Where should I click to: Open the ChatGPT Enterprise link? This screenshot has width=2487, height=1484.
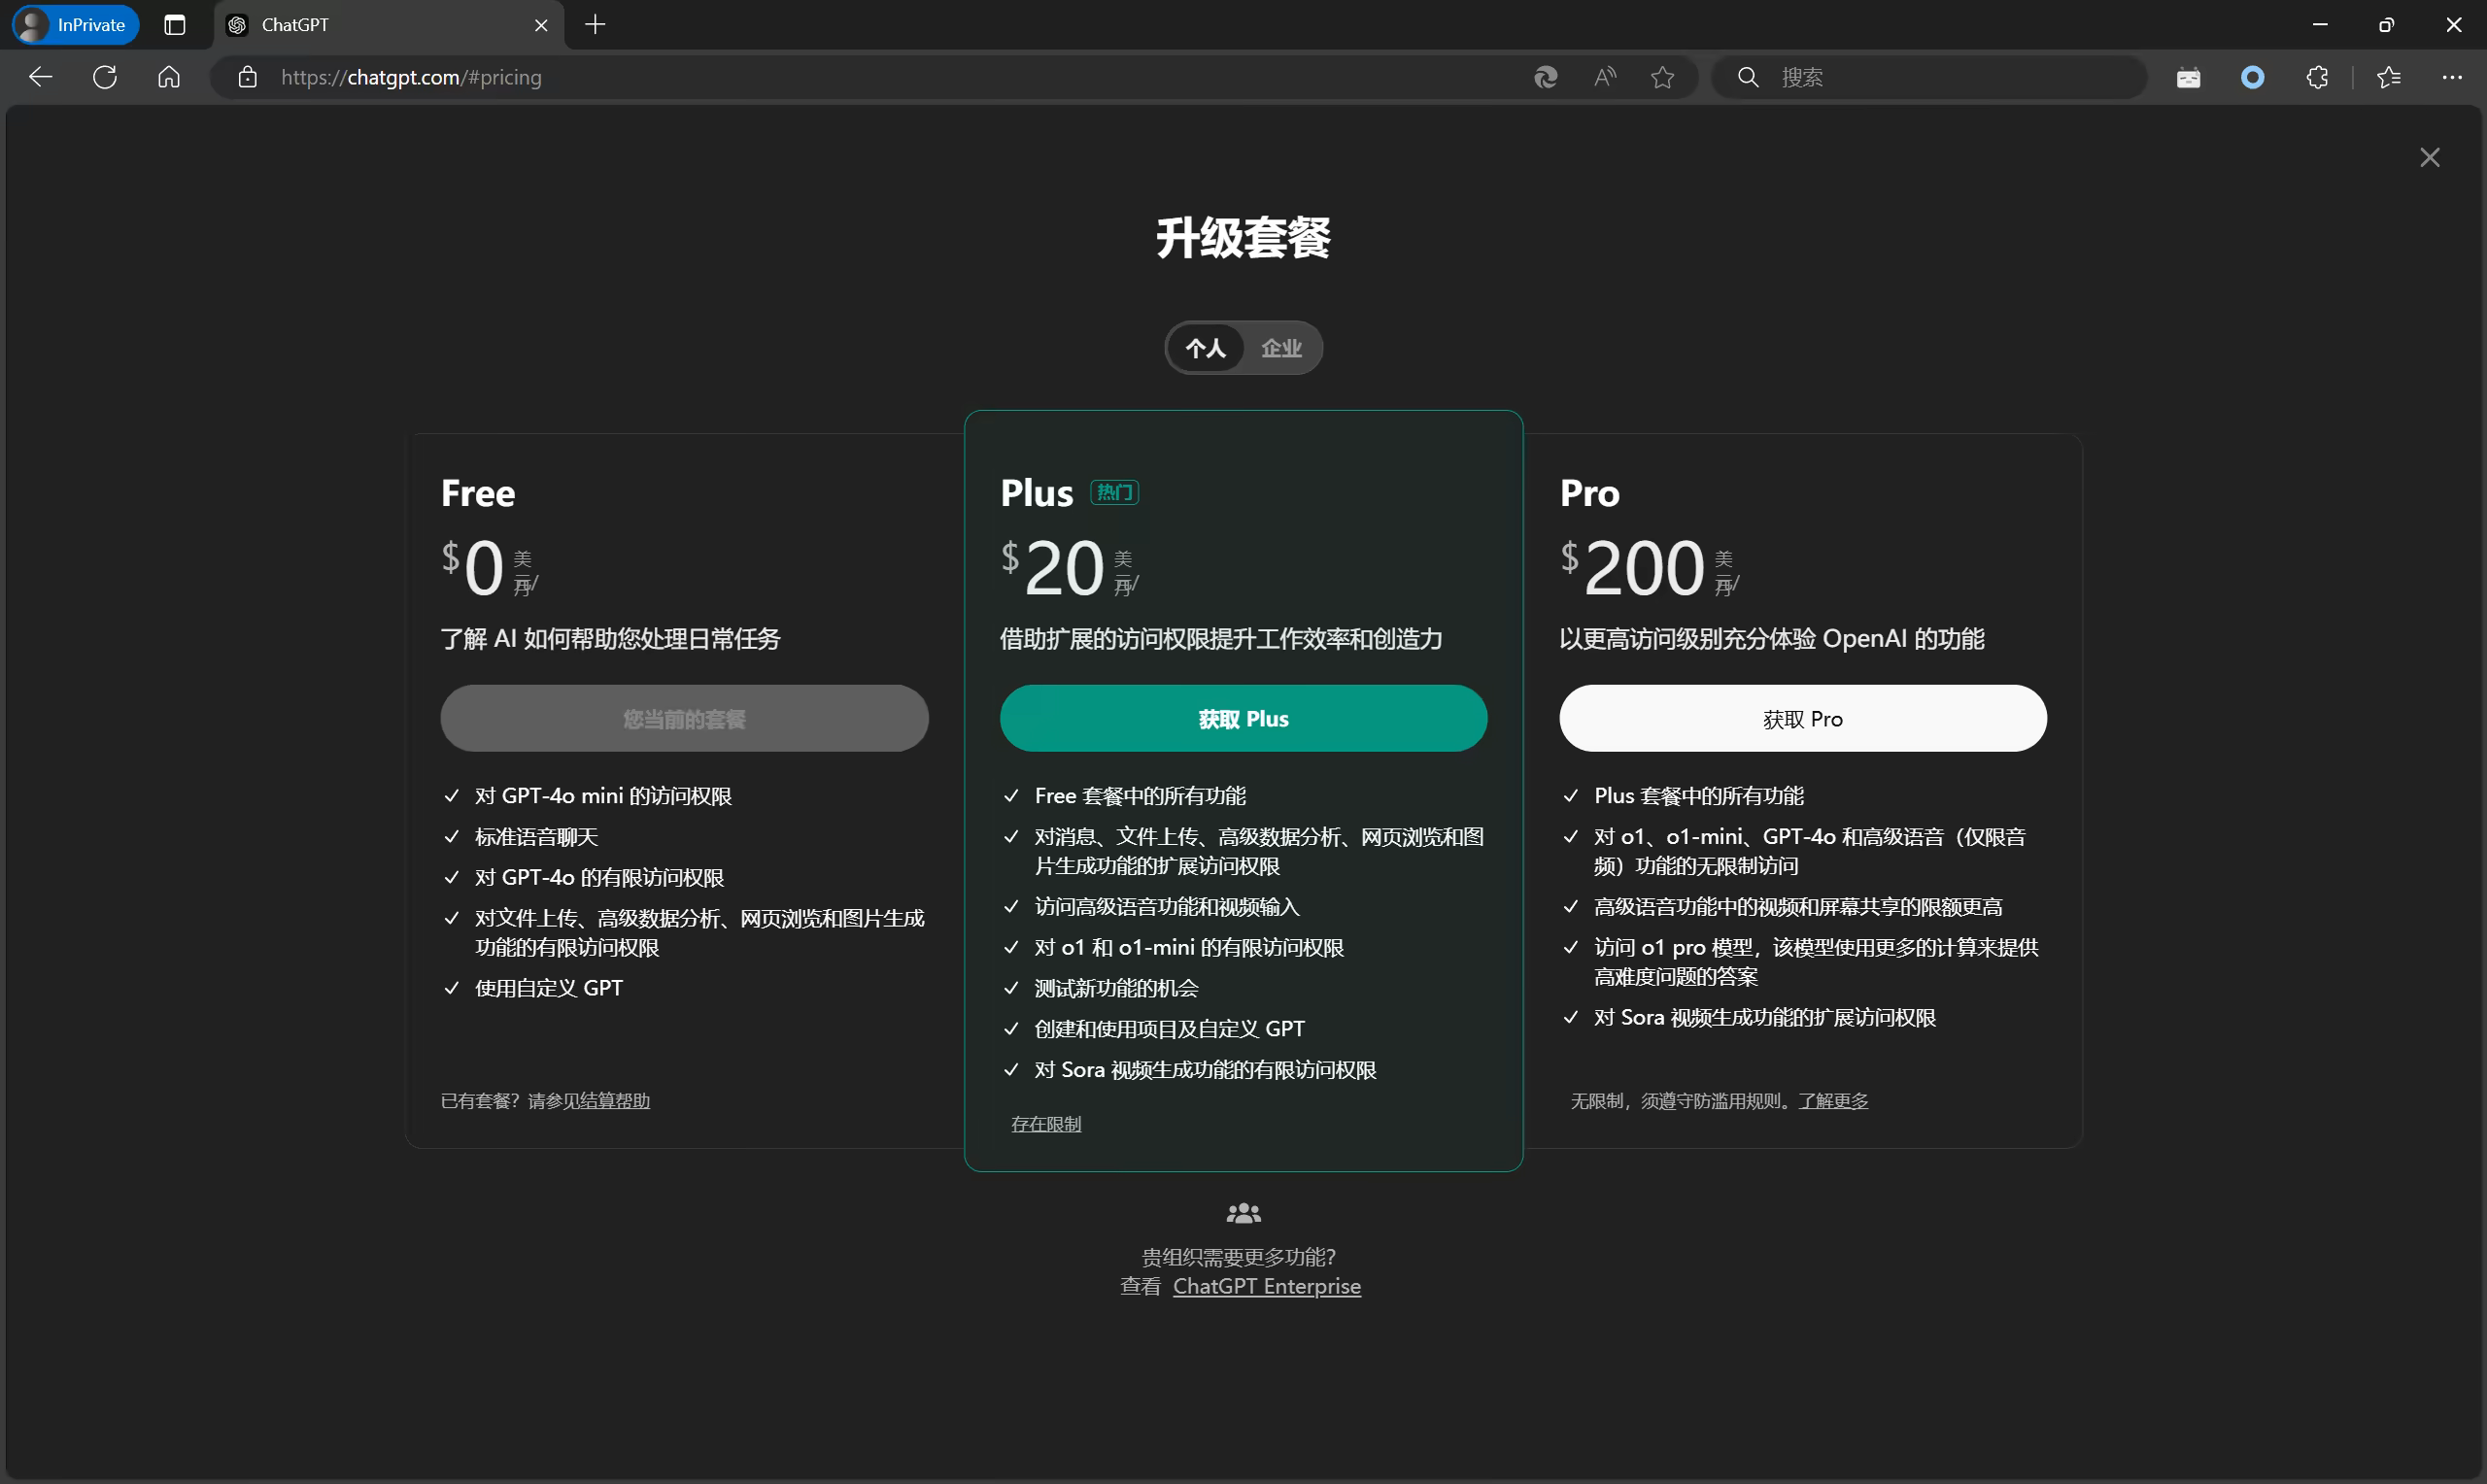click(1266, 1286)
